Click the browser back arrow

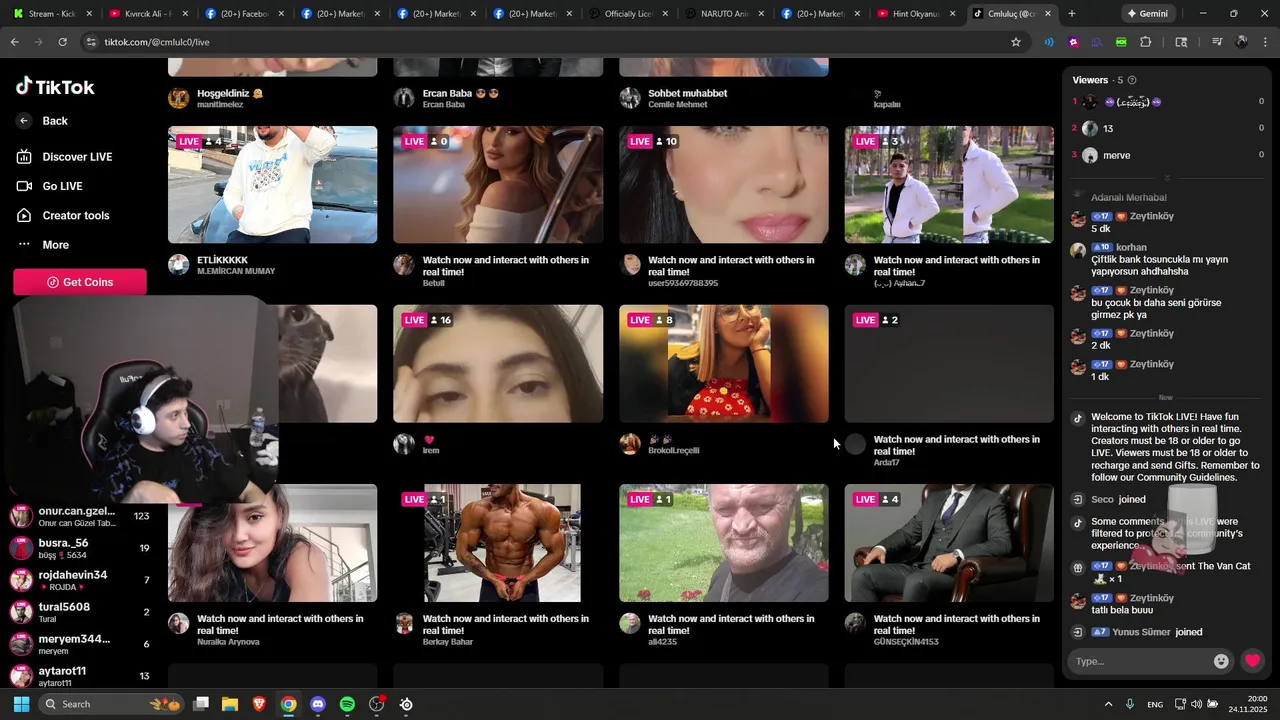[14, 42]
